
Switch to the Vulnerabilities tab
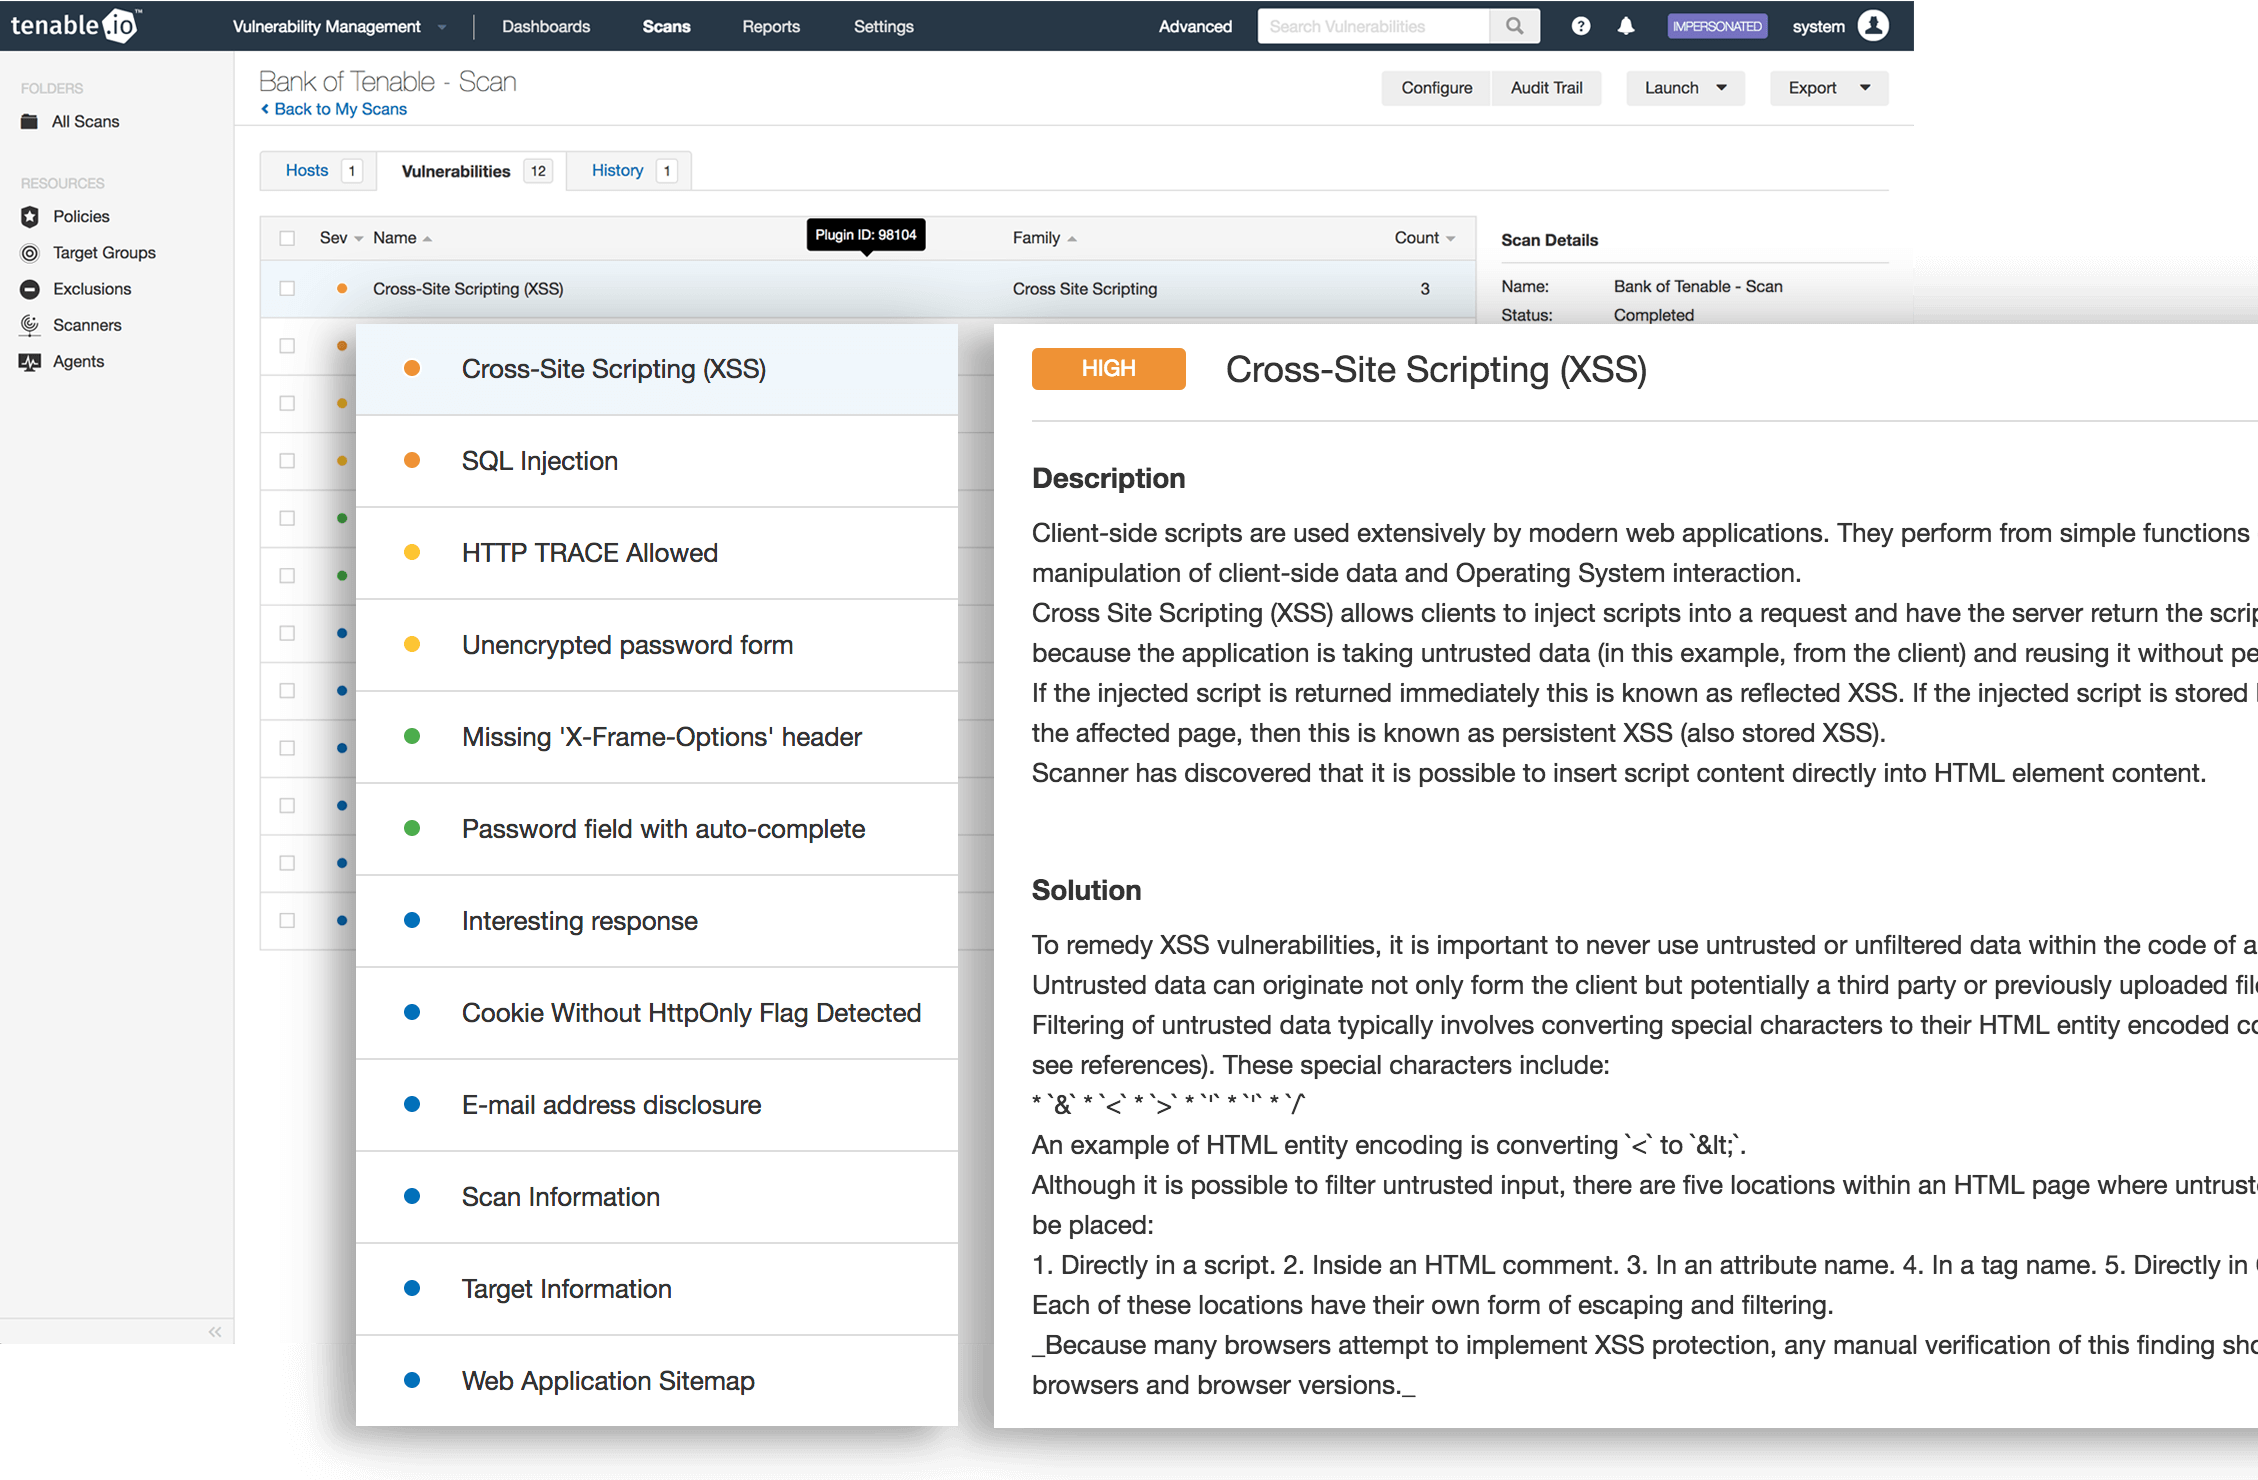pos(471,171)
